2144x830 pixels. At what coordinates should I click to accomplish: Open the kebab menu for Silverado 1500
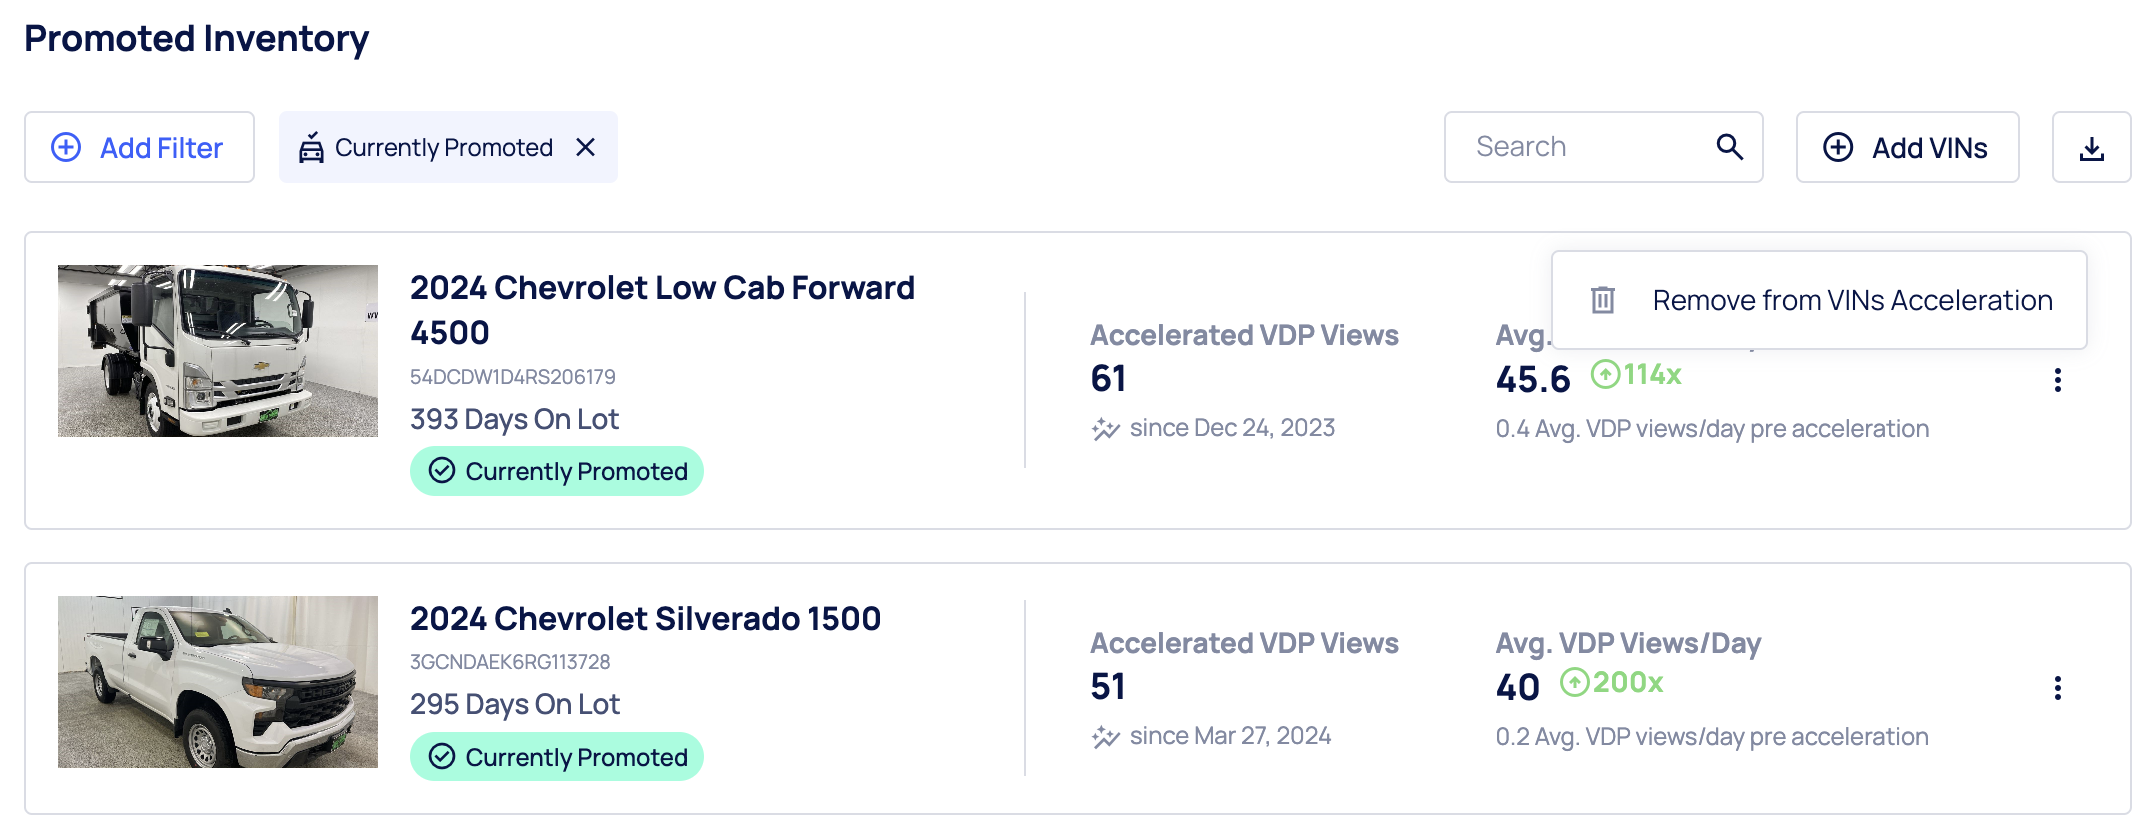point(2058,688)
